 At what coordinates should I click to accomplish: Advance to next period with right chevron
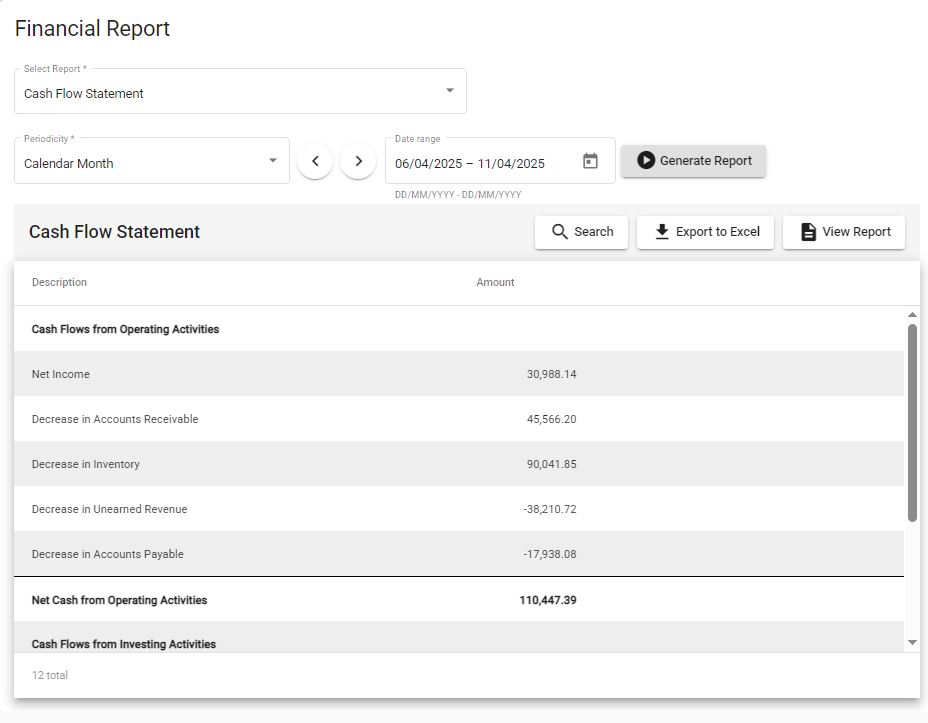358,161
